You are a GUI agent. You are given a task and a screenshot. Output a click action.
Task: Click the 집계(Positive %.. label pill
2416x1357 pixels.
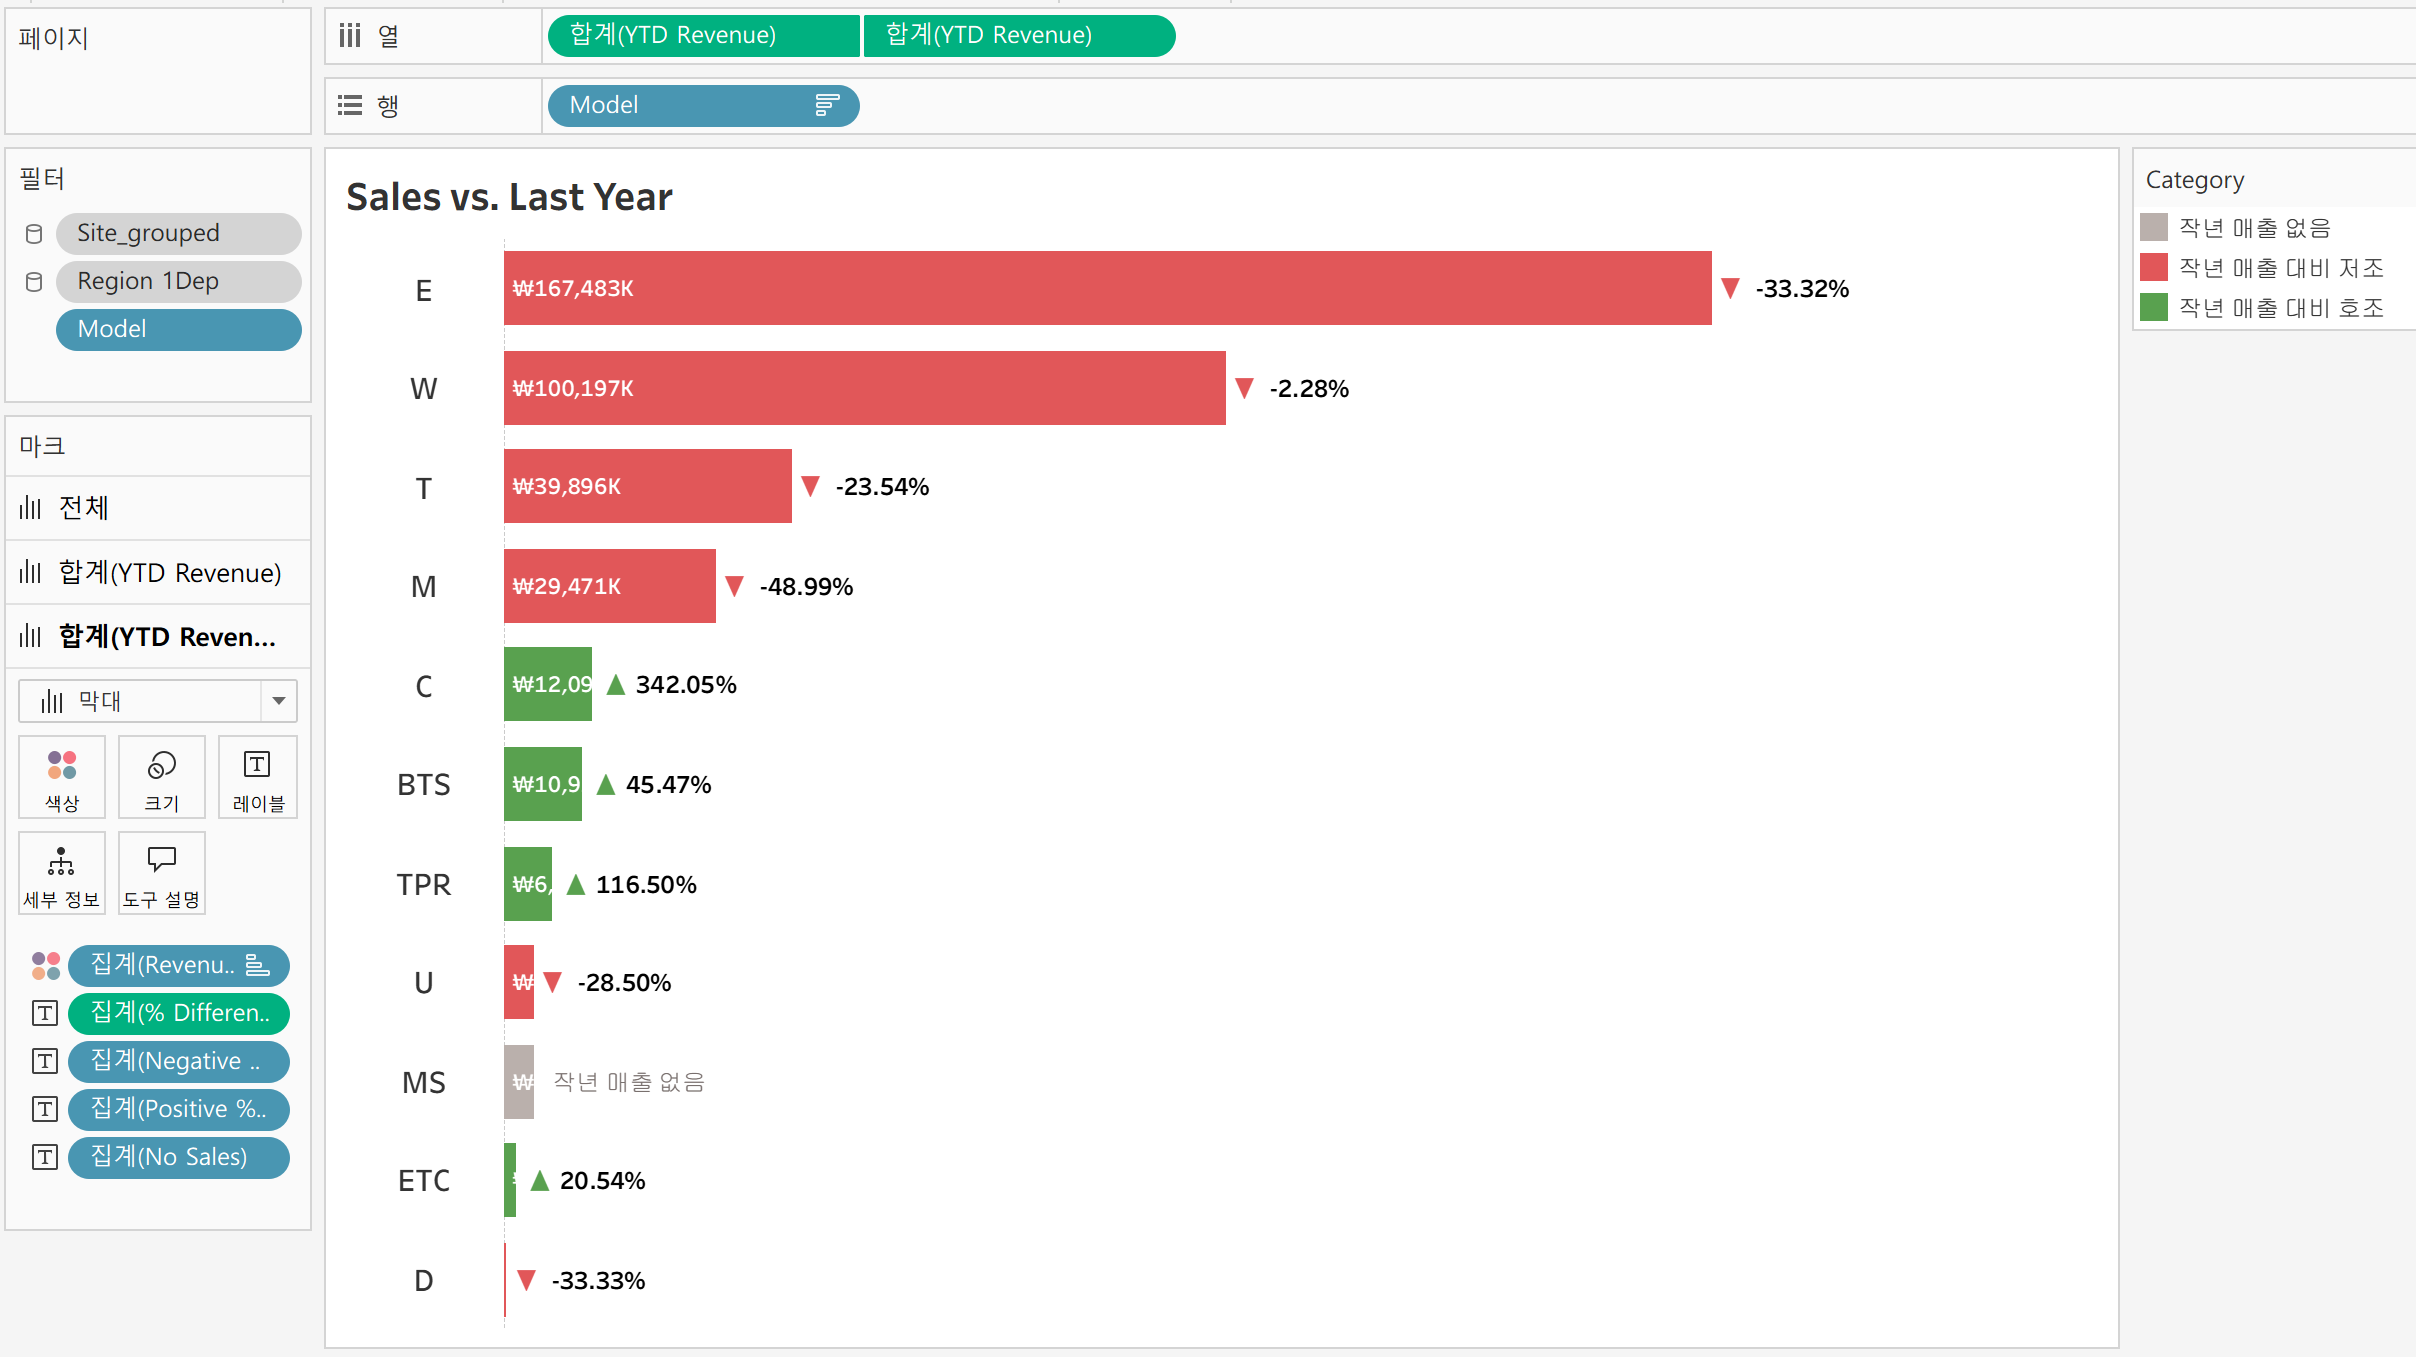tap(178, 1109)
